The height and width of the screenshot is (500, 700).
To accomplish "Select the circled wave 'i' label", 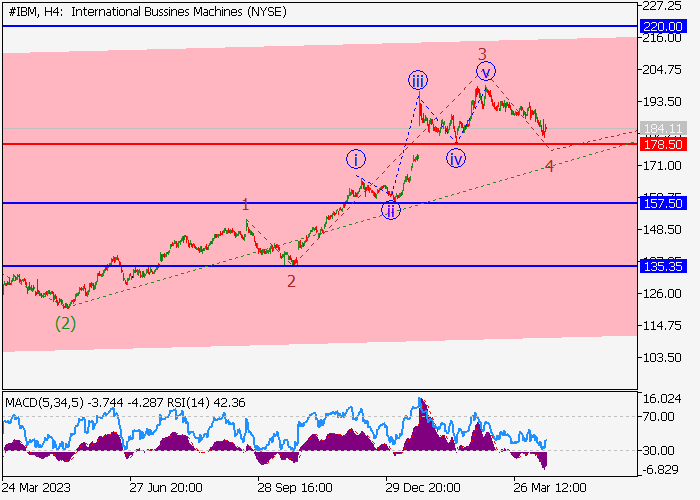I will [x=356, y=159].
